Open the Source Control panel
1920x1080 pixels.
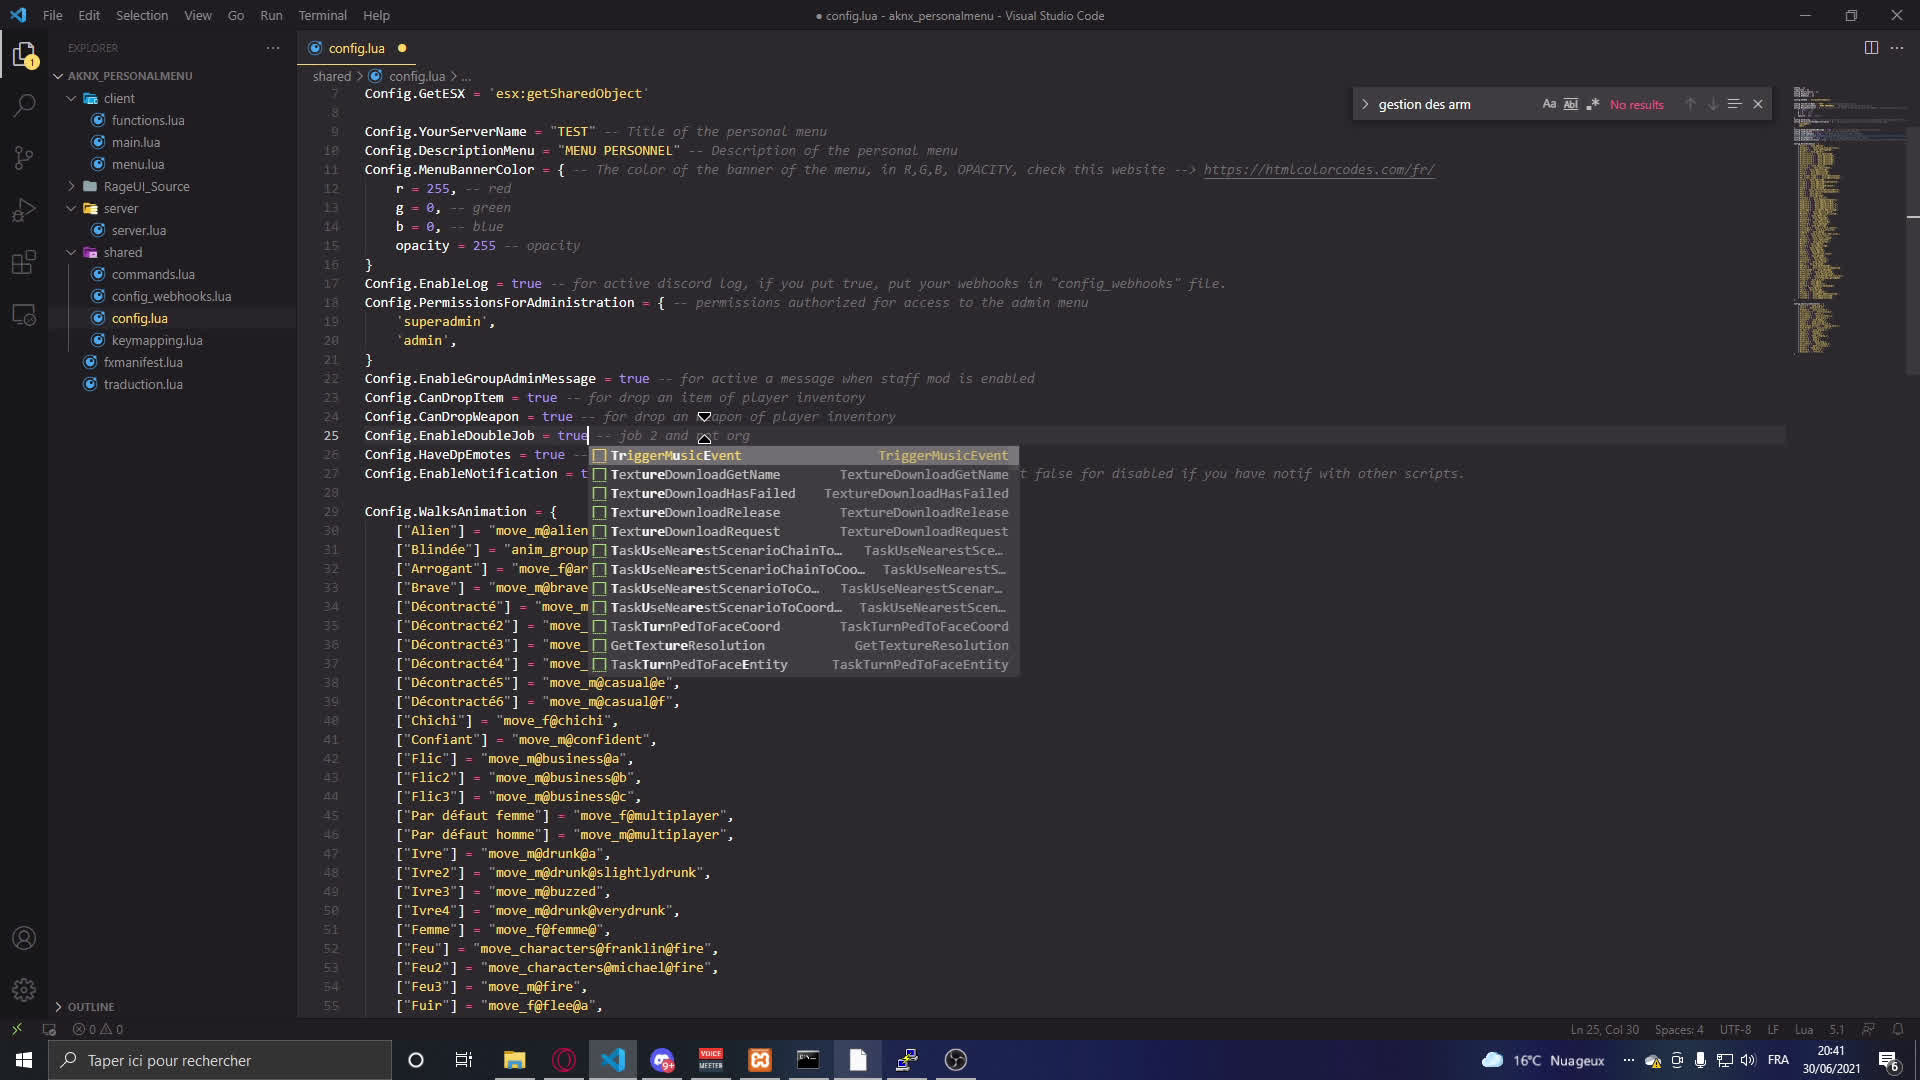coord(24,158)
